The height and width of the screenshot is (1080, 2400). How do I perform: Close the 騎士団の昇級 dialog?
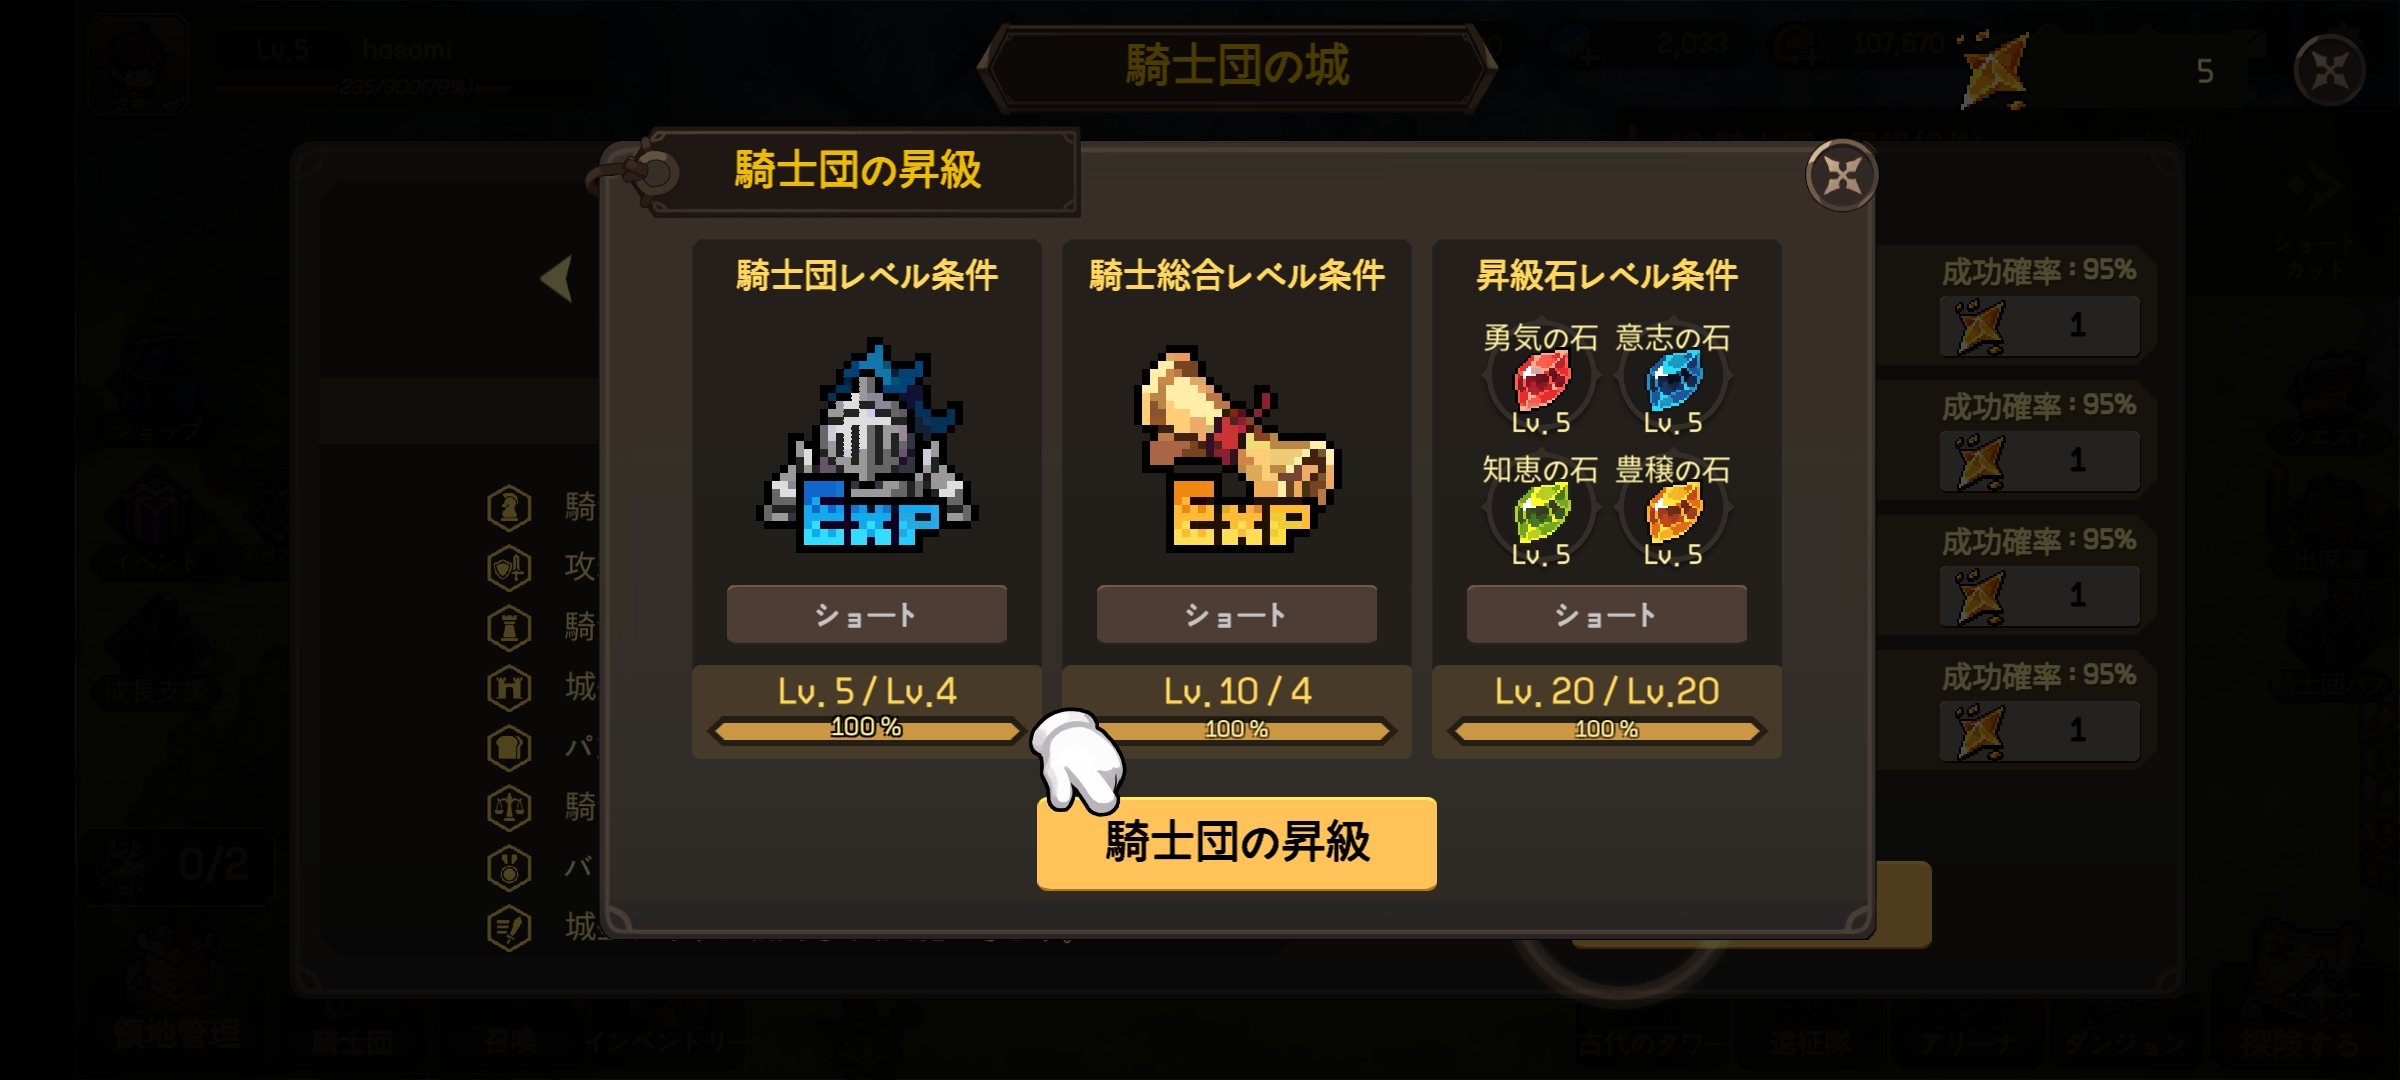1841,176
